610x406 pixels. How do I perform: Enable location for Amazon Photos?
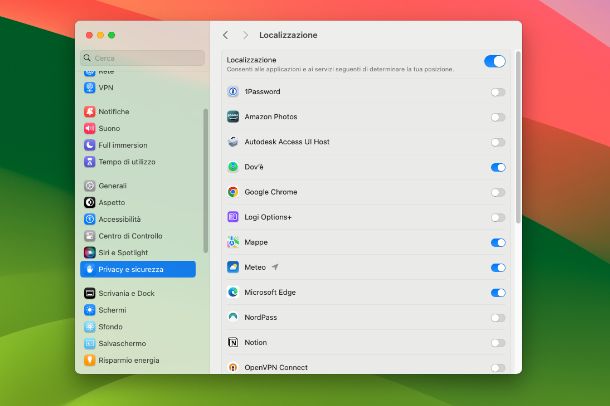click(x=498, y=117)
